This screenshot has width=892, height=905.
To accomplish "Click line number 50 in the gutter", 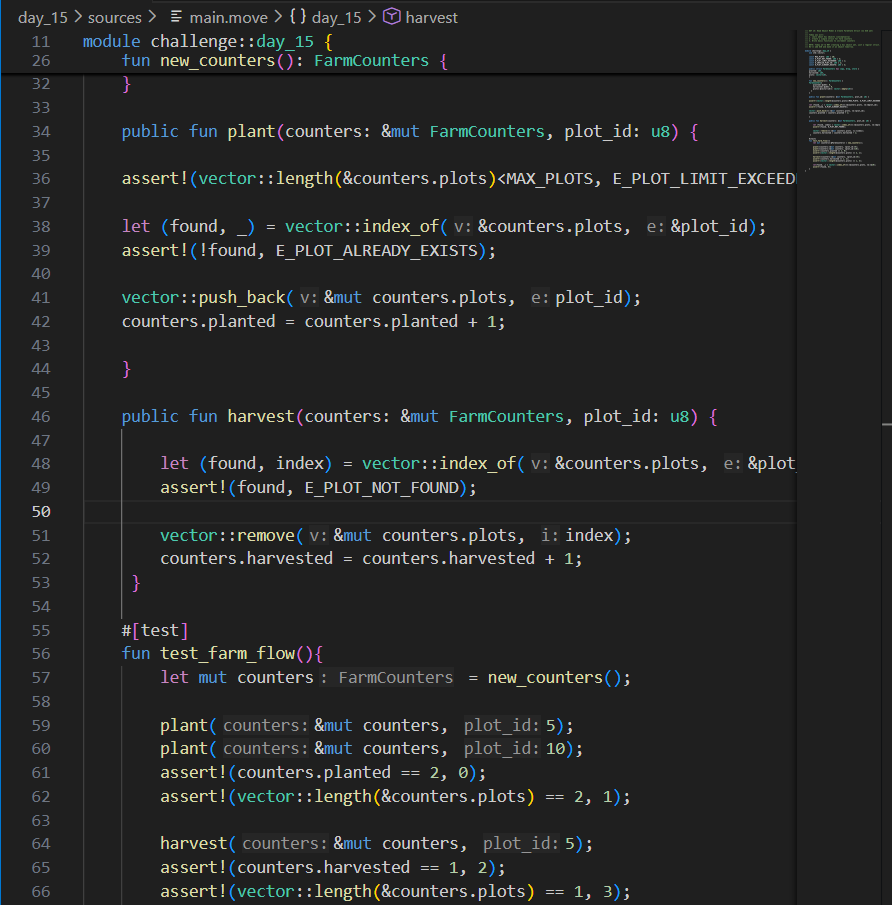I will click(41, 512).
